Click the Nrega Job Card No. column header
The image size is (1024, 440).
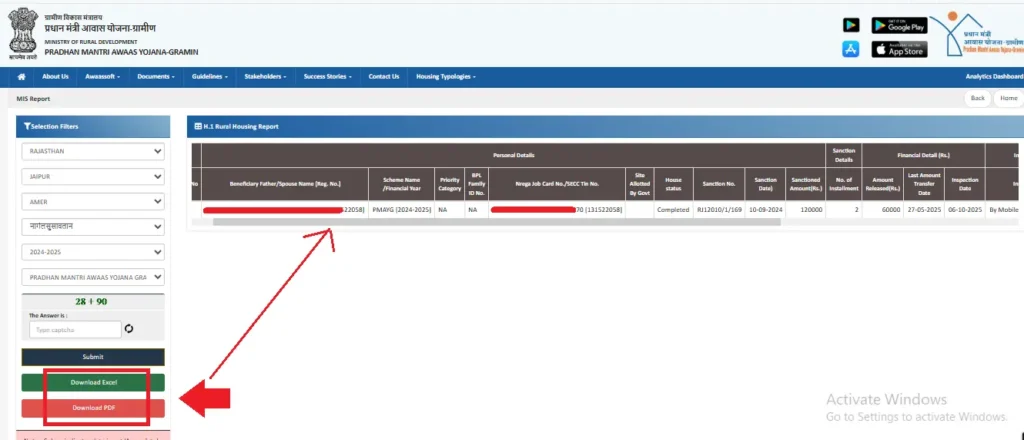[557, 184]
